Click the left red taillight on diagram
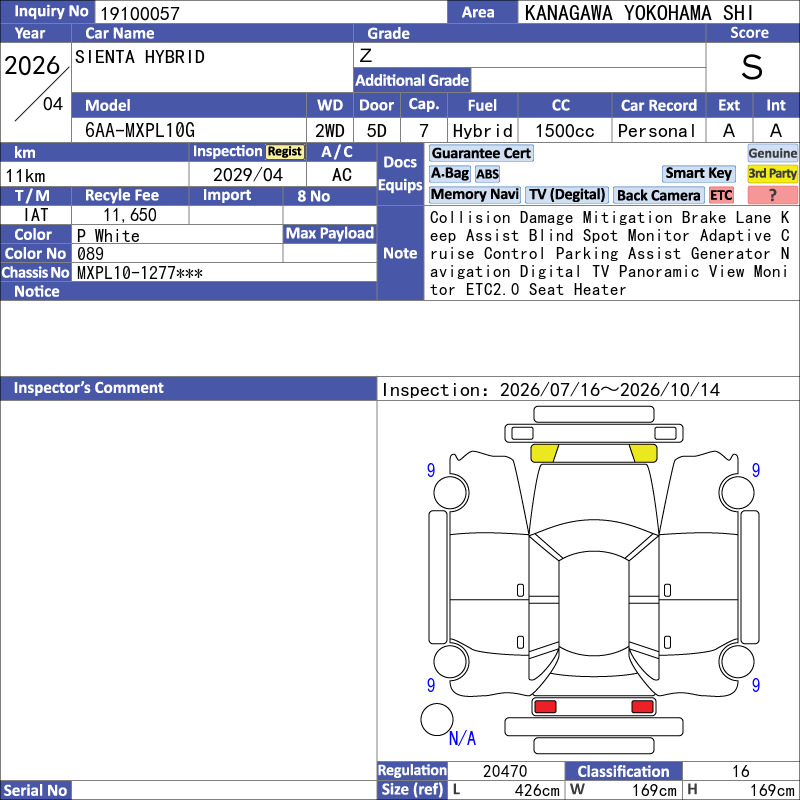The image size is (800, 800). tap(545, 707)
